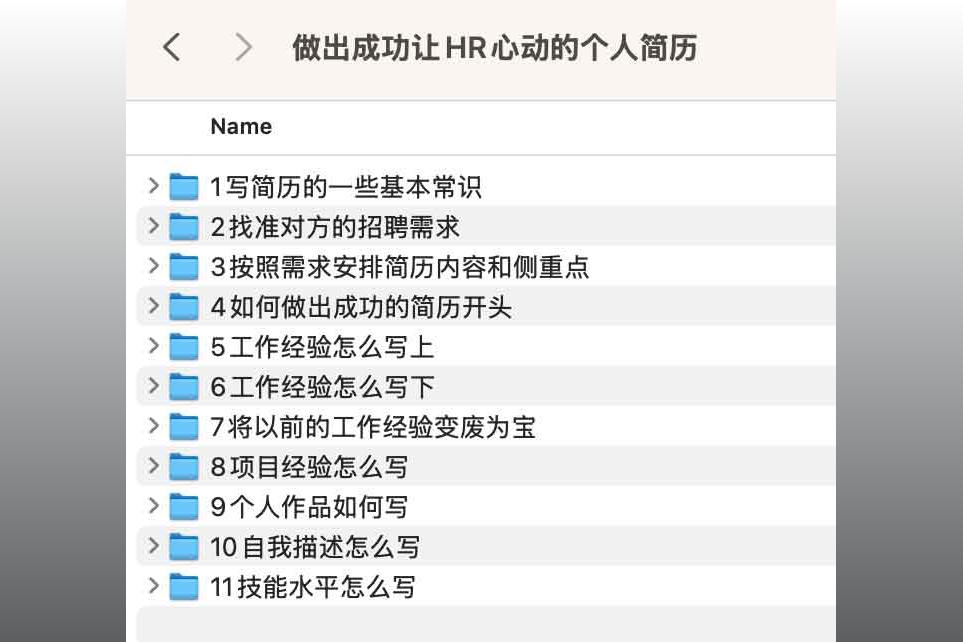Go forward with the right arrow button
This screenshot has height=642, width=963.
pyautogui.click(x=244, y=47)
